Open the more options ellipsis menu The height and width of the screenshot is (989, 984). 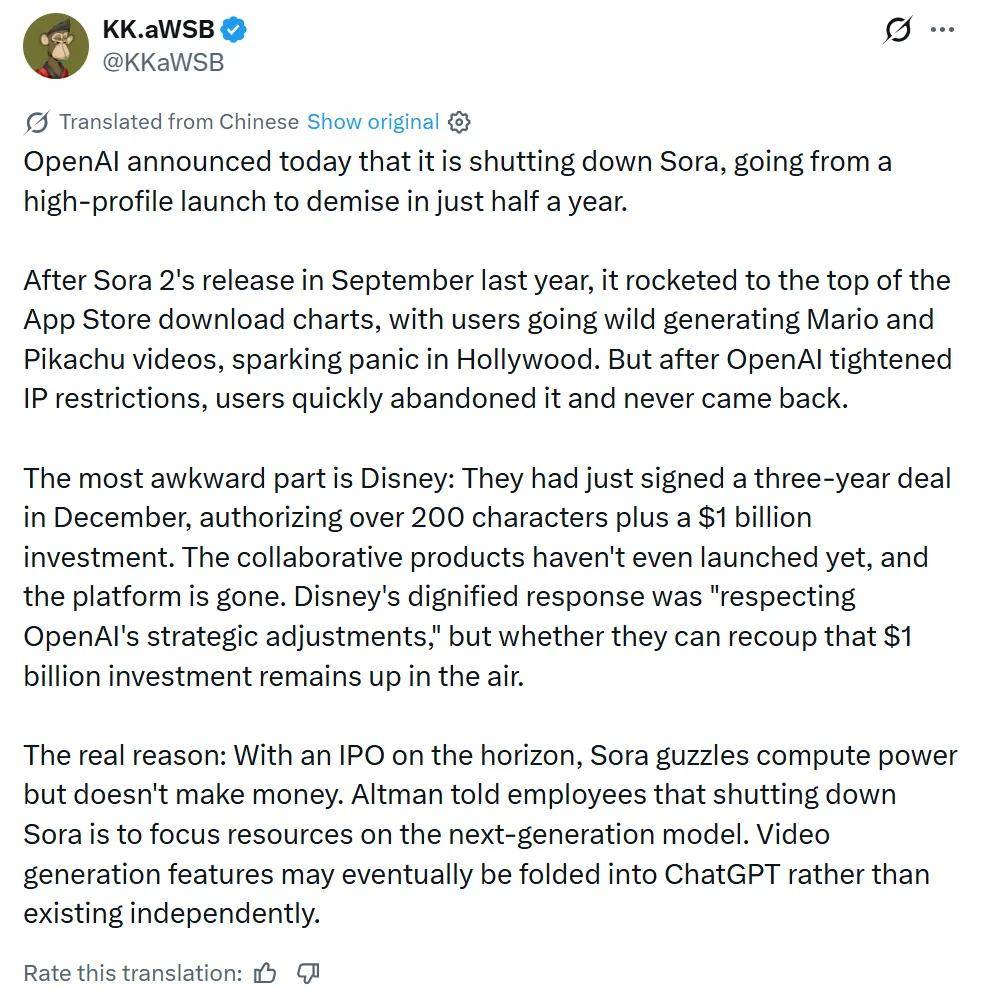pos(942,30)
